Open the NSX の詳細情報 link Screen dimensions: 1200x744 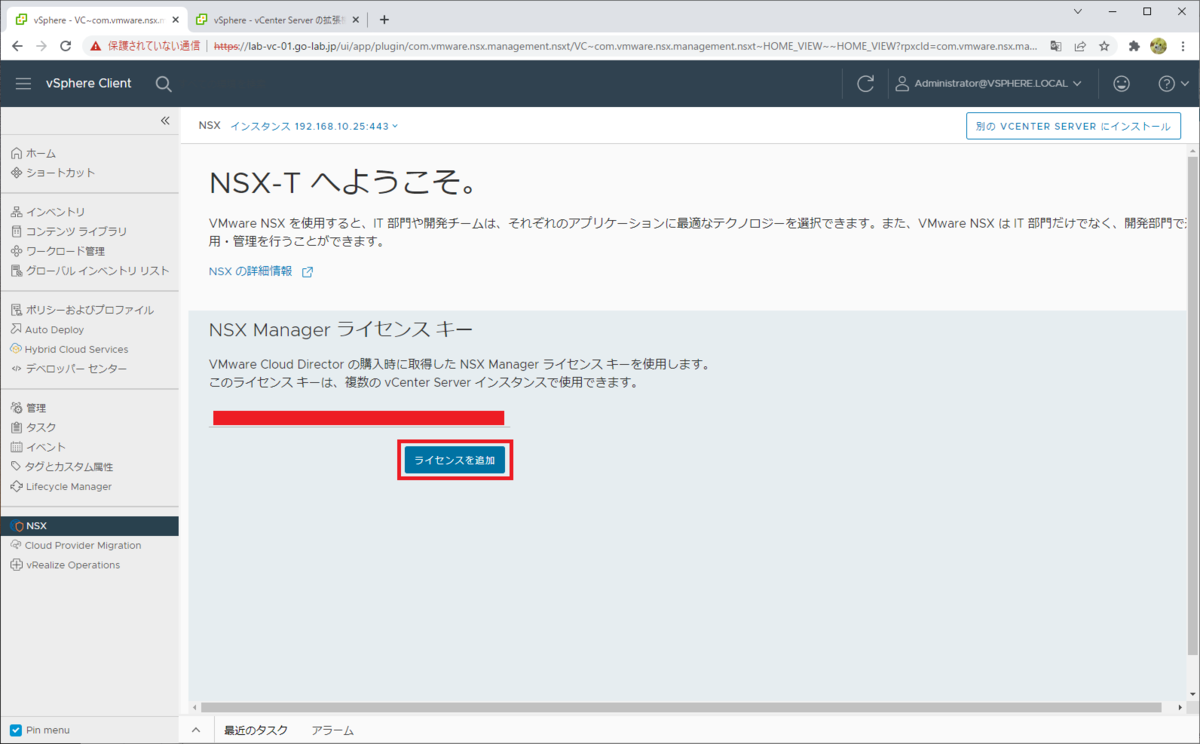click(x=260, y=271)
